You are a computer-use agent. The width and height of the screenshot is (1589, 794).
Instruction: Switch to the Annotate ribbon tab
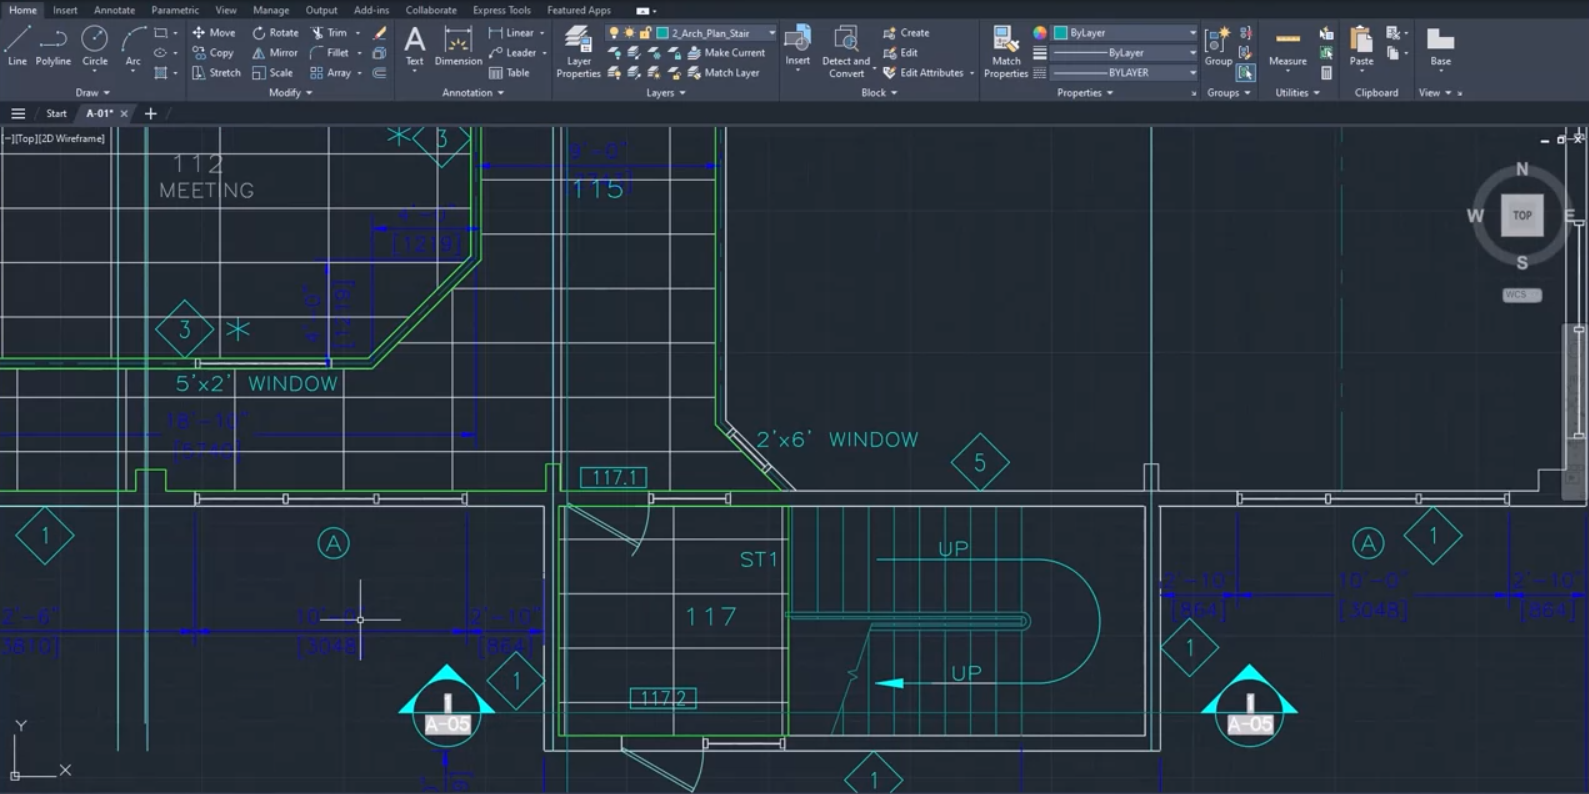pyautogui.click(x=114, y=10)
